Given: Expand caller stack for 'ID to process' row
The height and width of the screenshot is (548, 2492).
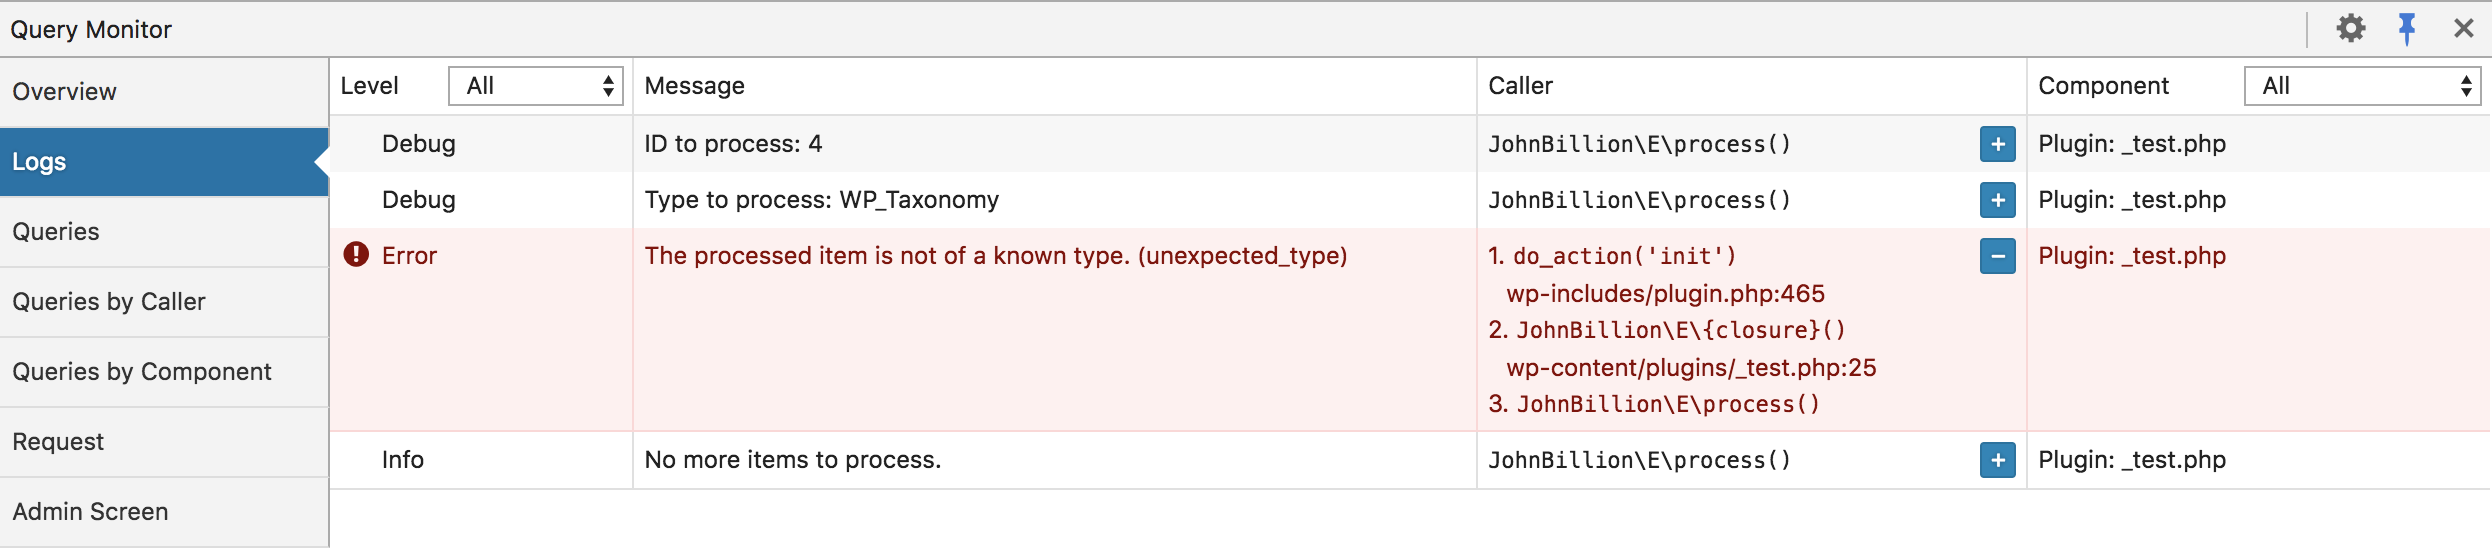Looking at the screenshot, I should pos(1997,144).
